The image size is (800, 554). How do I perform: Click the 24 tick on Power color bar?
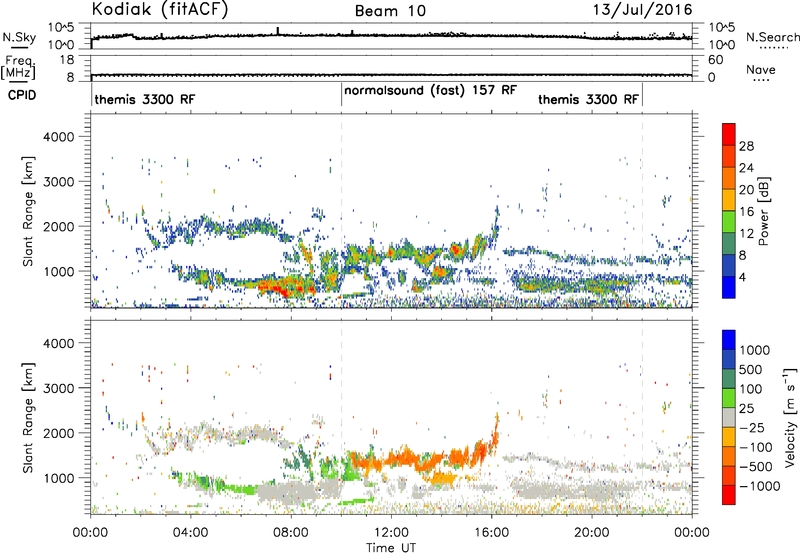(746, 168)
